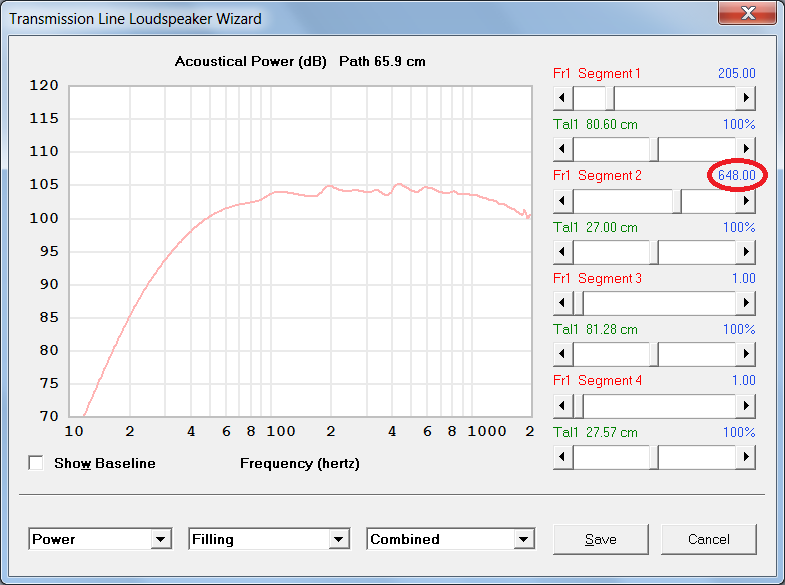Cancel the loudspeaker wizard
The image size is (785, 585).
tap(708, 539)
